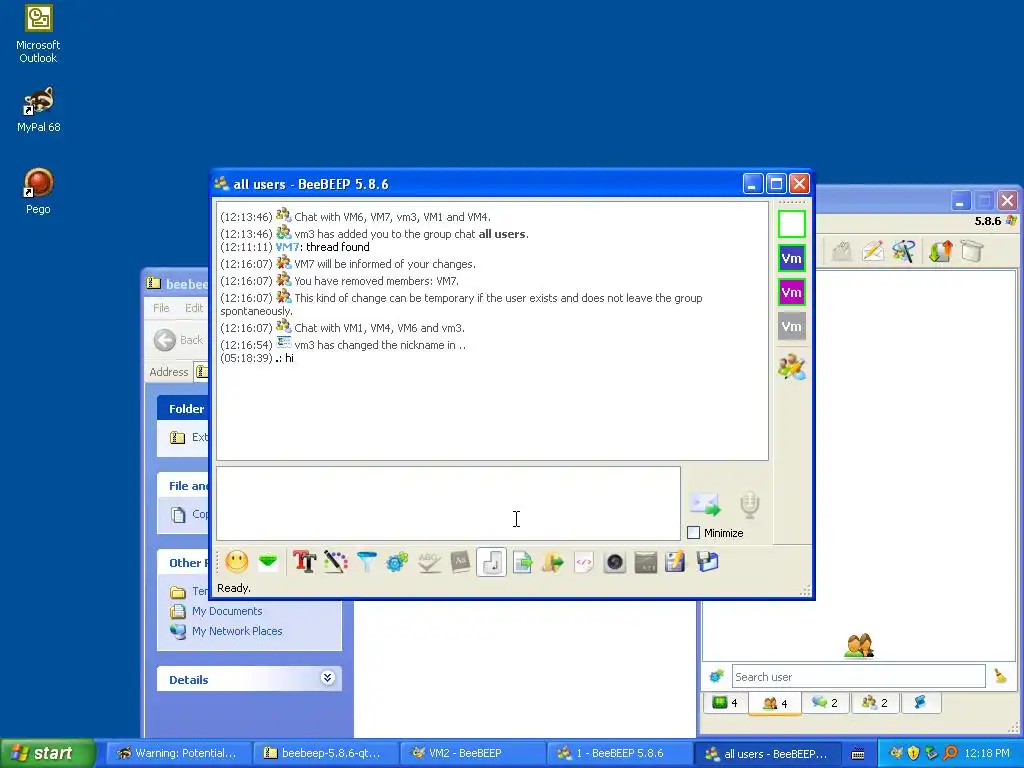Viewport: 1024px width, 768px height.
Task: Choose chat font color with pencil icon
Action: click(x=336, y=562)
